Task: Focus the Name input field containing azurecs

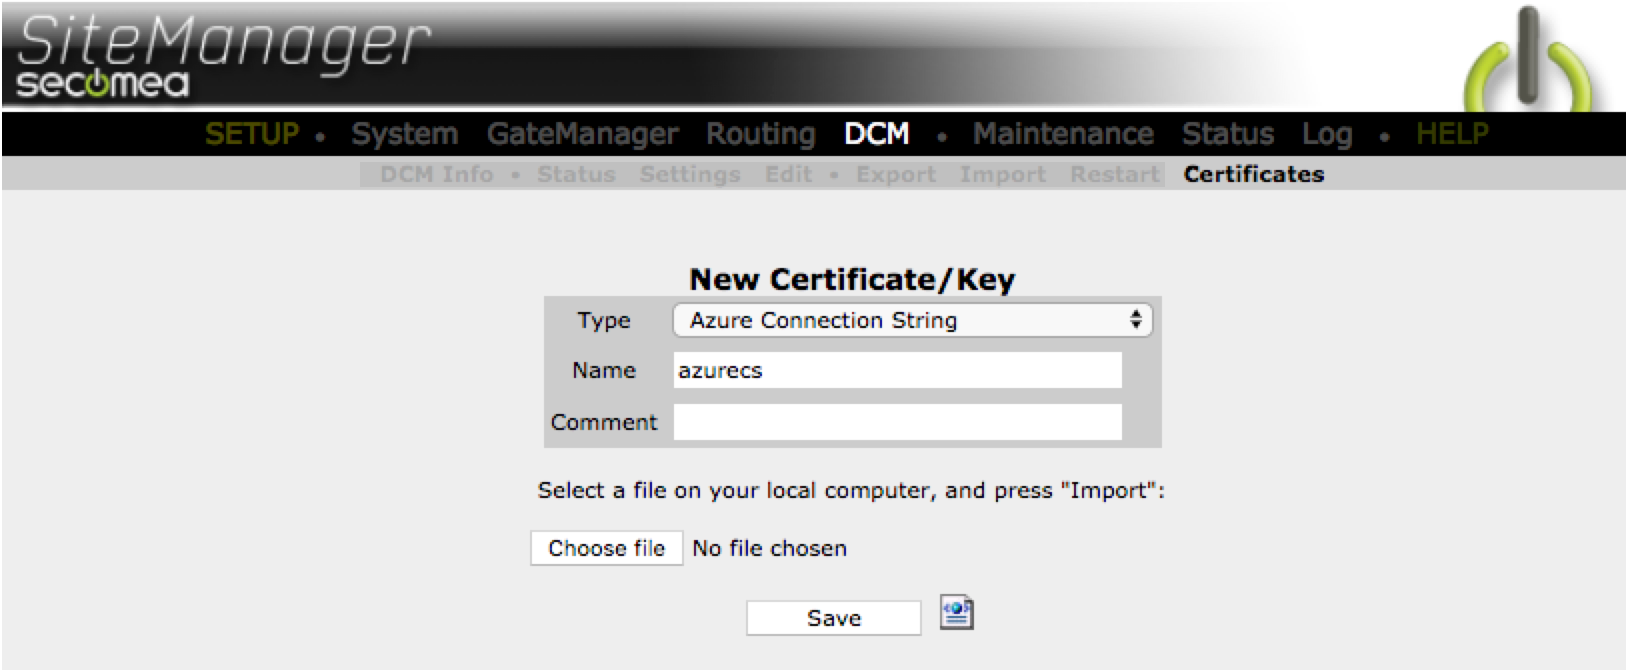Action: pyautogui.click(x=897, y=370)
